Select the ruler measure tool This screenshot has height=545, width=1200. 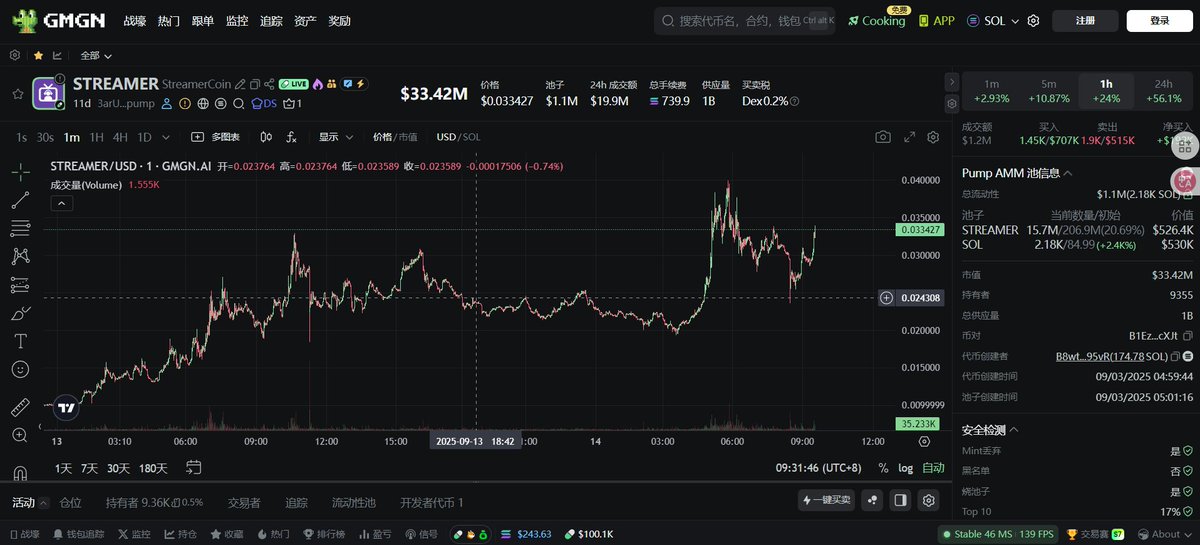coord(20,407)
